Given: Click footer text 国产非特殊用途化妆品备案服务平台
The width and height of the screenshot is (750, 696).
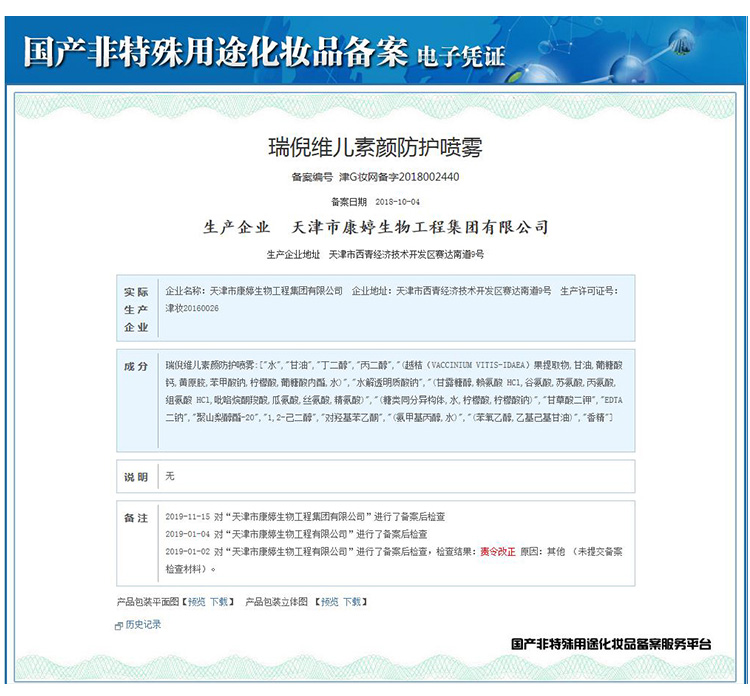Looking at the screenshot, I should click(611, 644).
